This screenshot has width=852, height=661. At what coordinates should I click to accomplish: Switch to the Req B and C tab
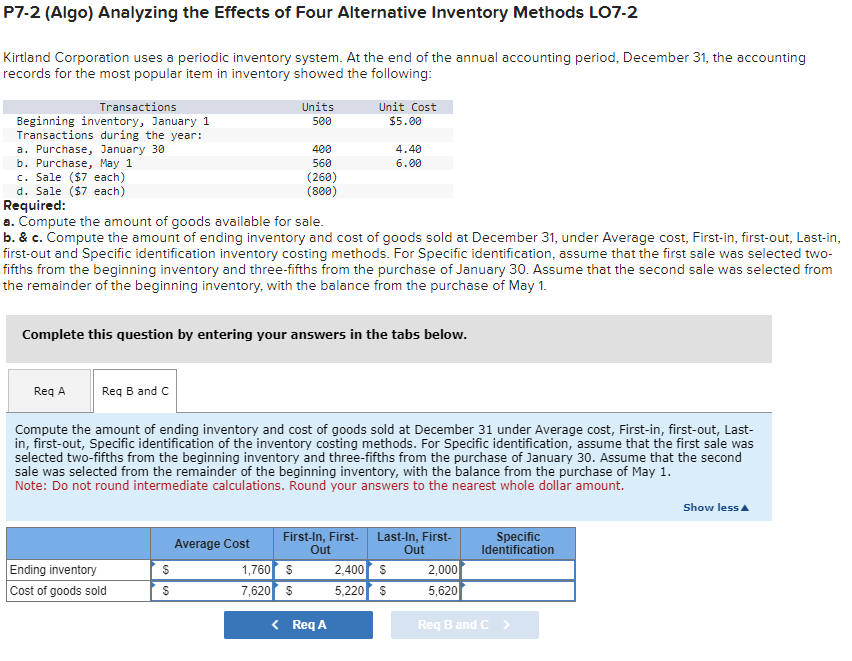[133, 391]
